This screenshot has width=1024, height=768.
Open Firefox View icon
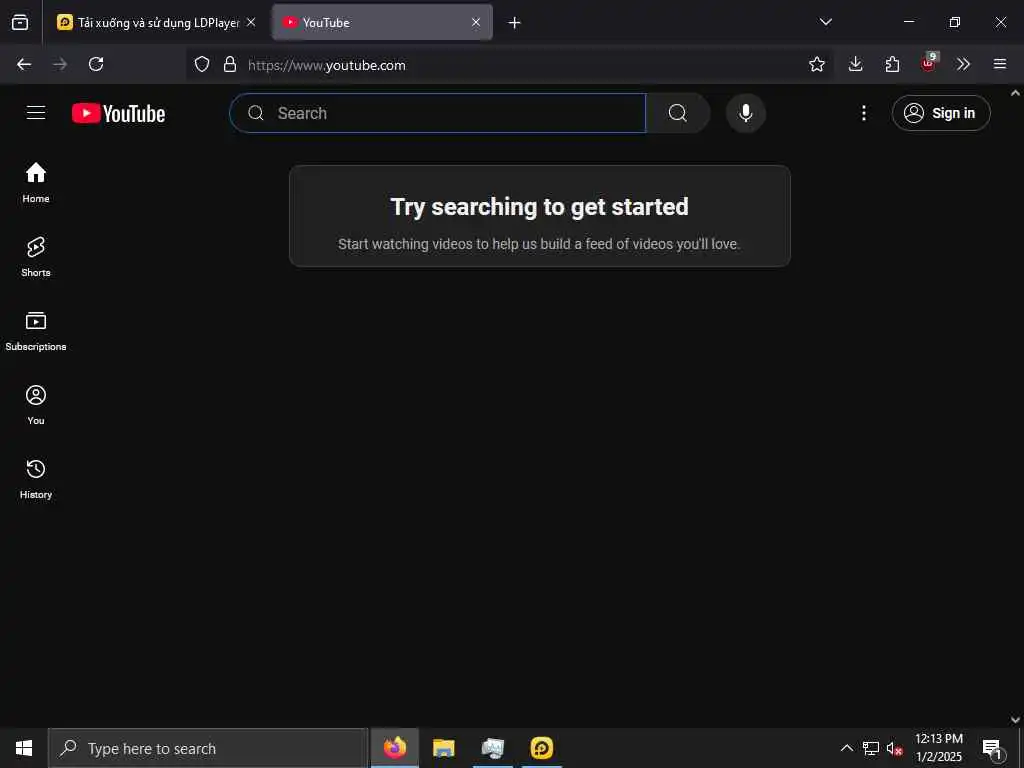pos(20,22)
